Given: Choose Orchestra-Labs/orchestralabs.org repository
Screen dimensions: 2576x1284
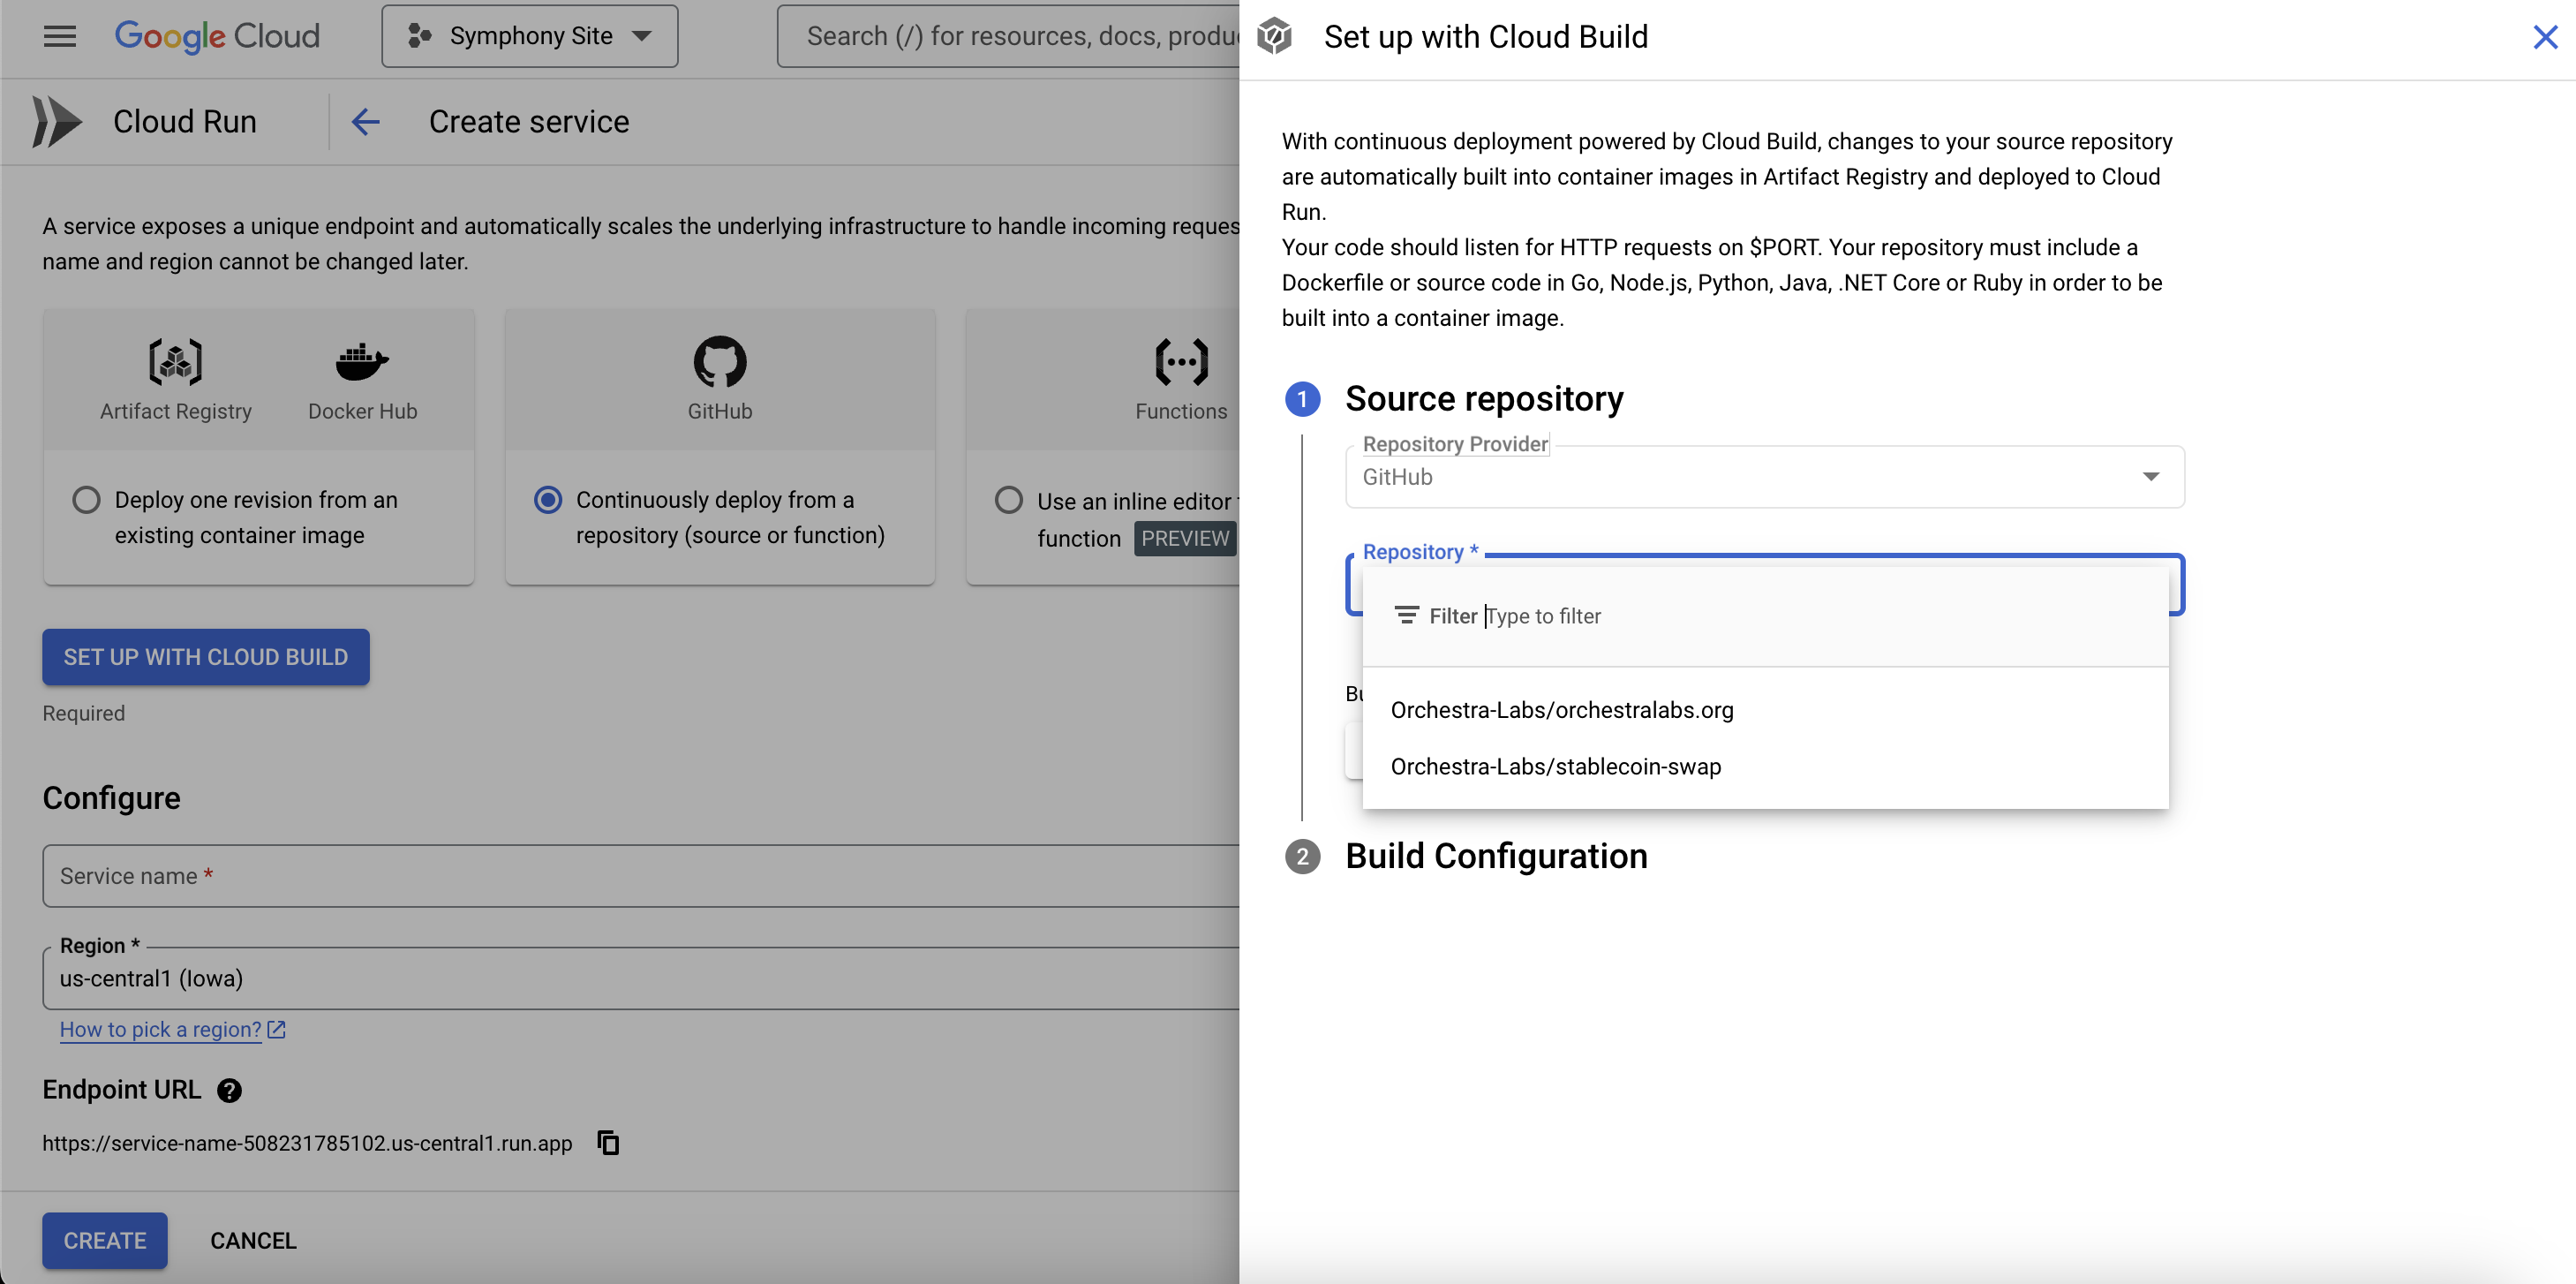Looking at the screenshot, I should (1561, 710).
